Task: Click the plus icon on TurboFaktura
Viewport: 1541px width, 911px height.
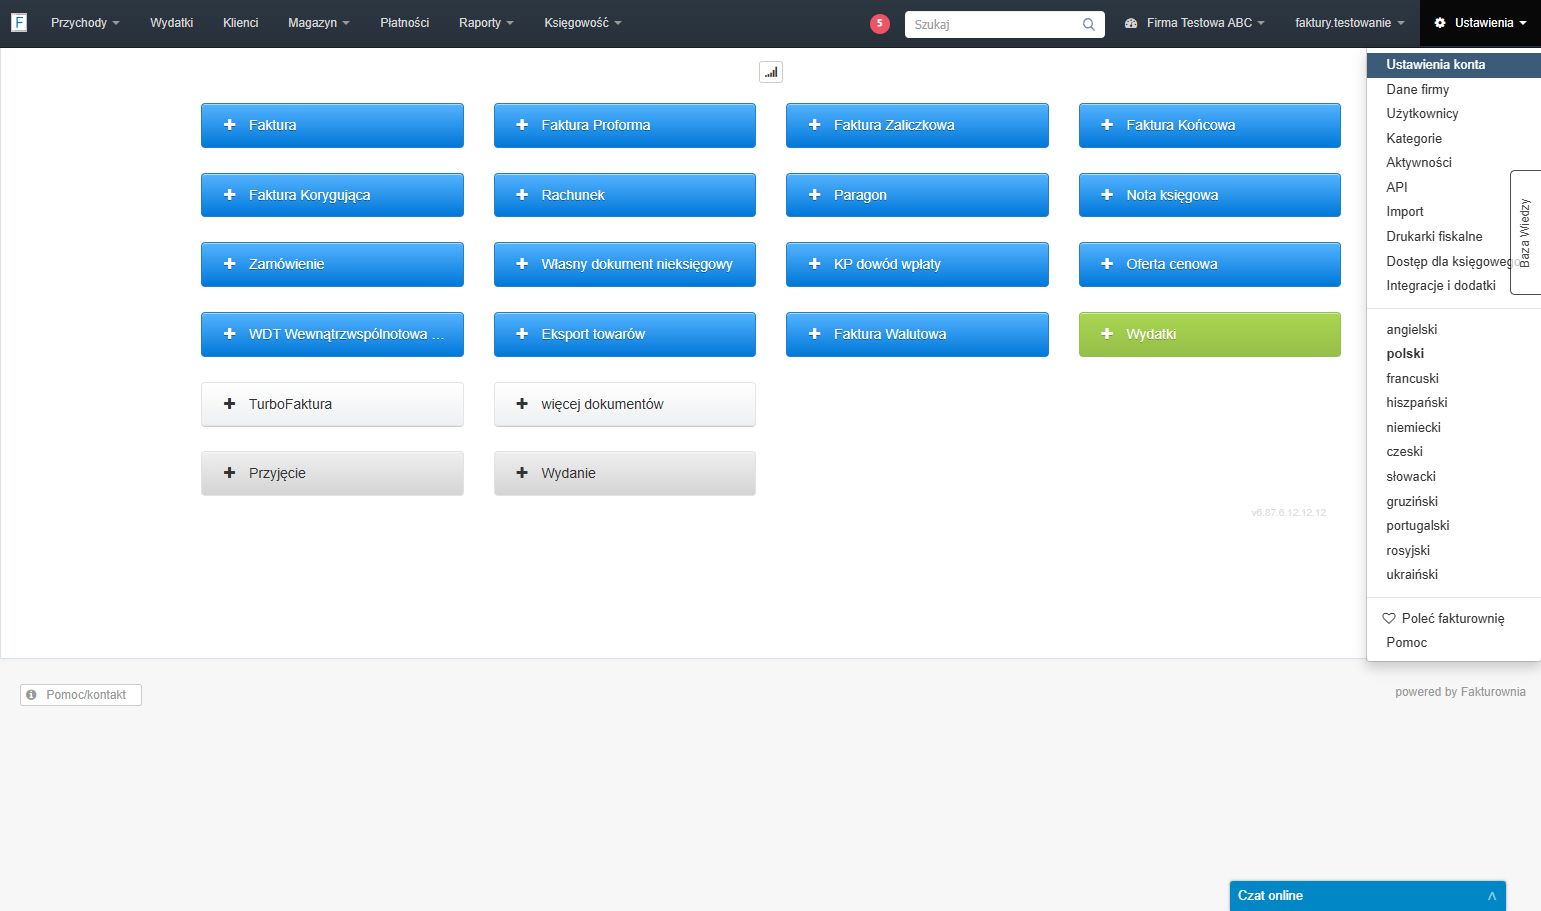Action: click(x=229, y=404)
